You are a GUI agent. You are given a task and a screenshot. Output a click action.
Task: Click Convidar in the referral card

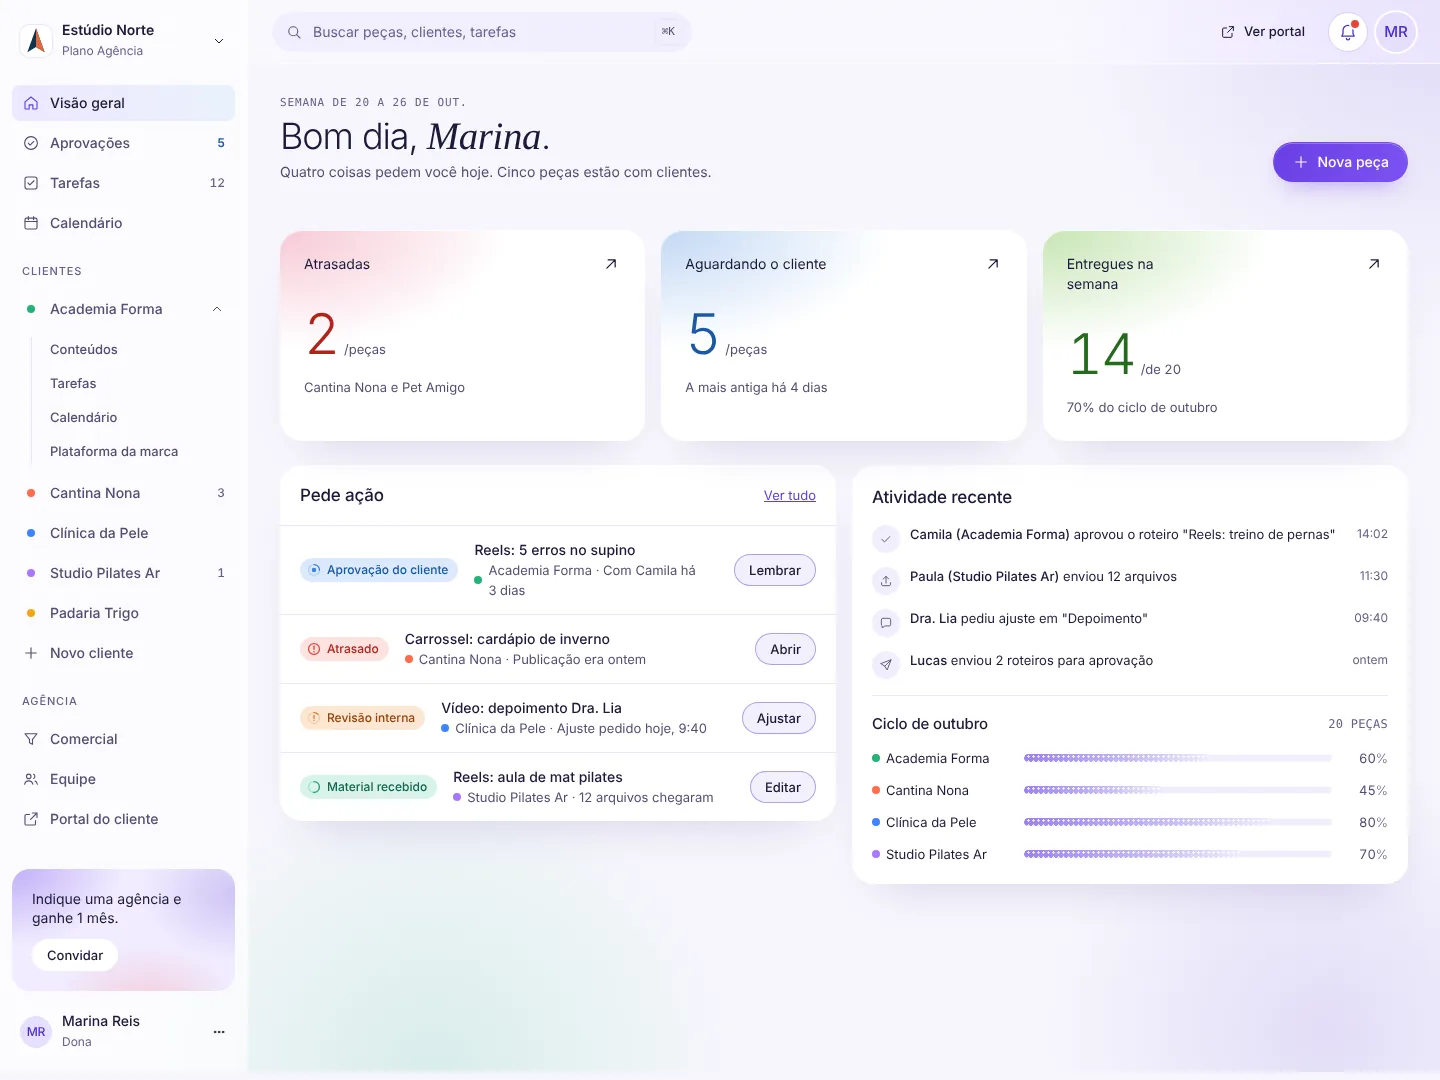click(75, 955)
